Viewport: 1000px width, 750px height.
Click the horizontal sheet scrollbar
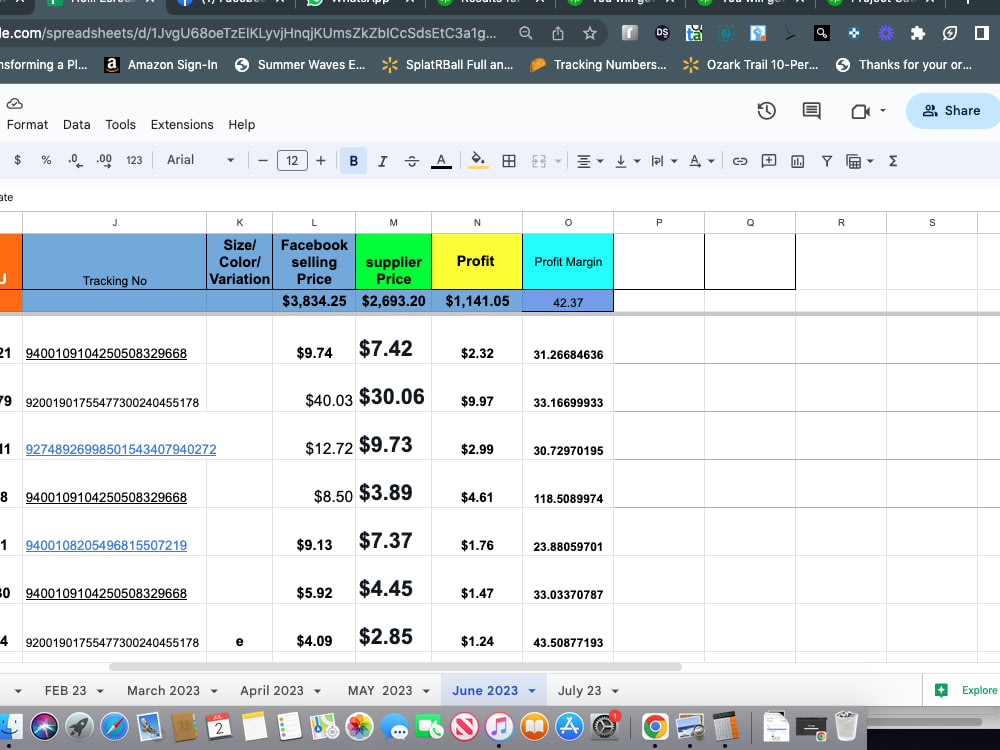395,667
